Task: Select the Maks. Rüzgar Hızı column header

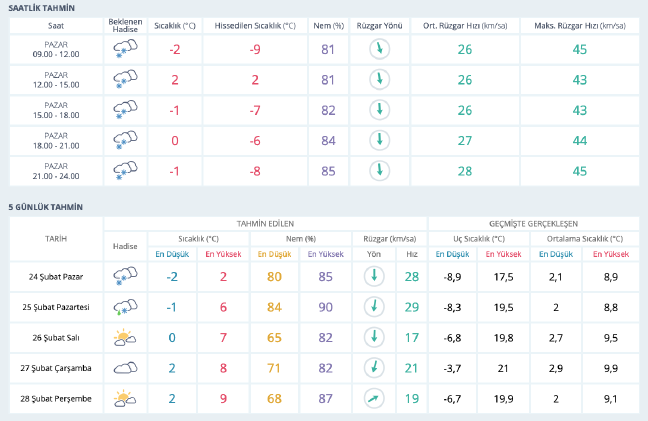Action: tap(573, 24)
